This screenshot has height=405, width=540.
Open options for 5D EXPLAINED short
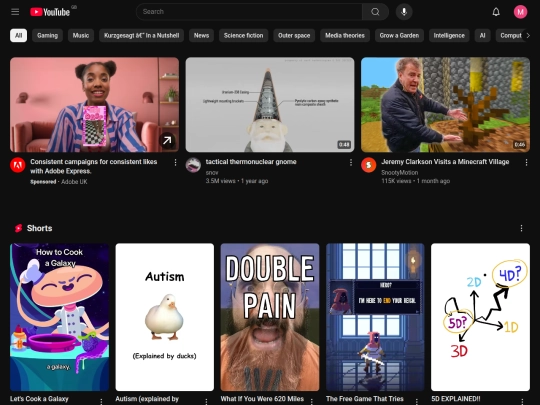point(522,401)
